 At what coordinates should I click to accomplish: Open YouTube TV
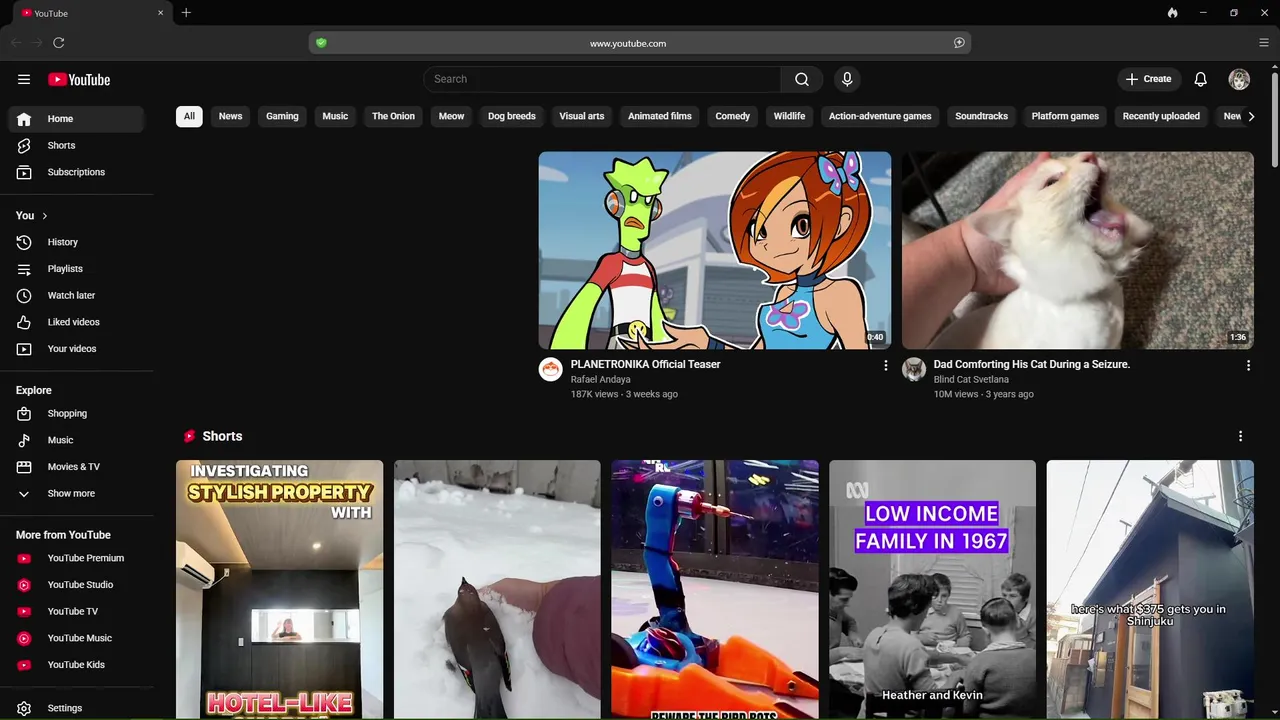pyautogui.click(x=76, y=611)
